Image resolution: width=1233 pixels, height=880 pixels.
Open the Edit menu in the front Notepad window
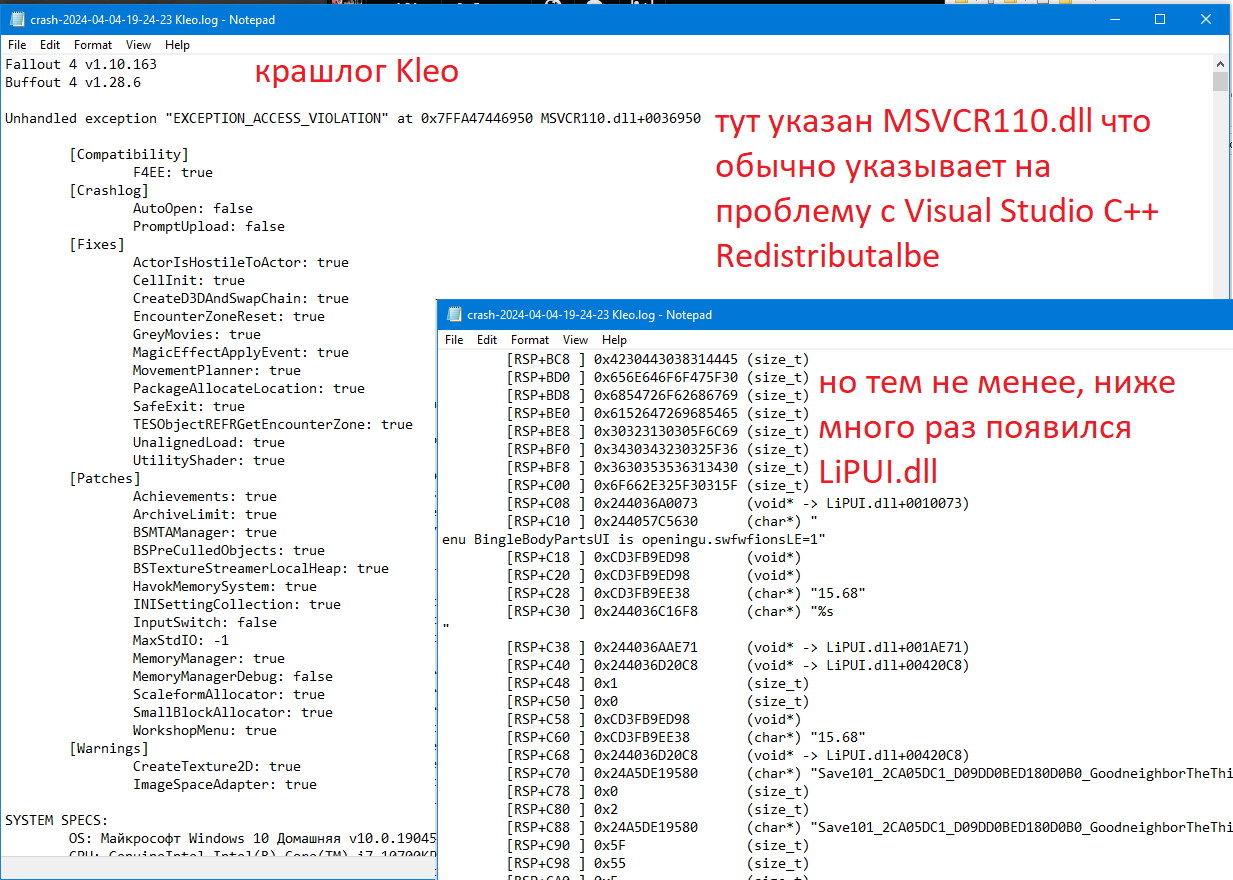point(487,340)
